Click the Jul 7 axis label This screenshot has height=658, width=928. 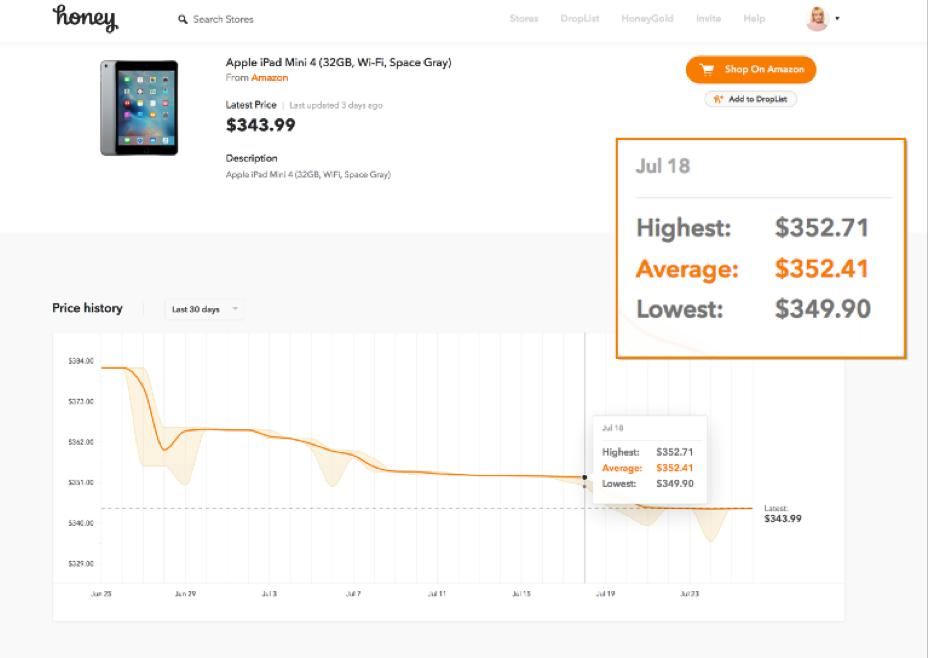pyautogui.click(x=353, y=594)
